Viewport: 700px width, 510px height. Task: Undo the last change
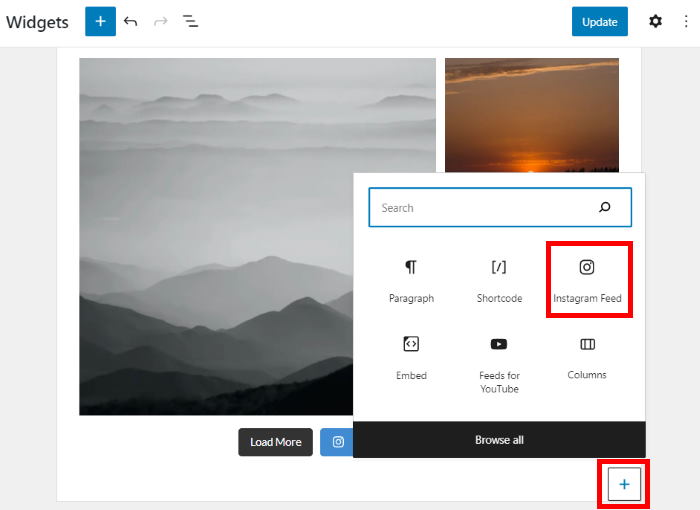130,21
